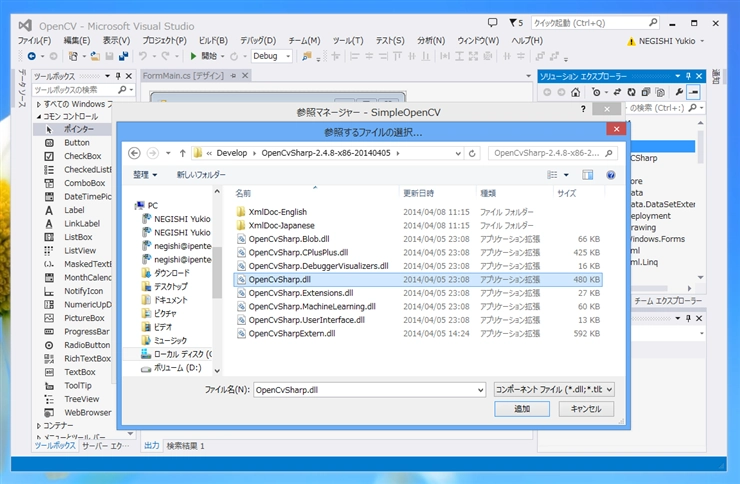Viewport: 740px width, 484px height.
Task: Open 編集(E) menu
Action: coord(77,41)
